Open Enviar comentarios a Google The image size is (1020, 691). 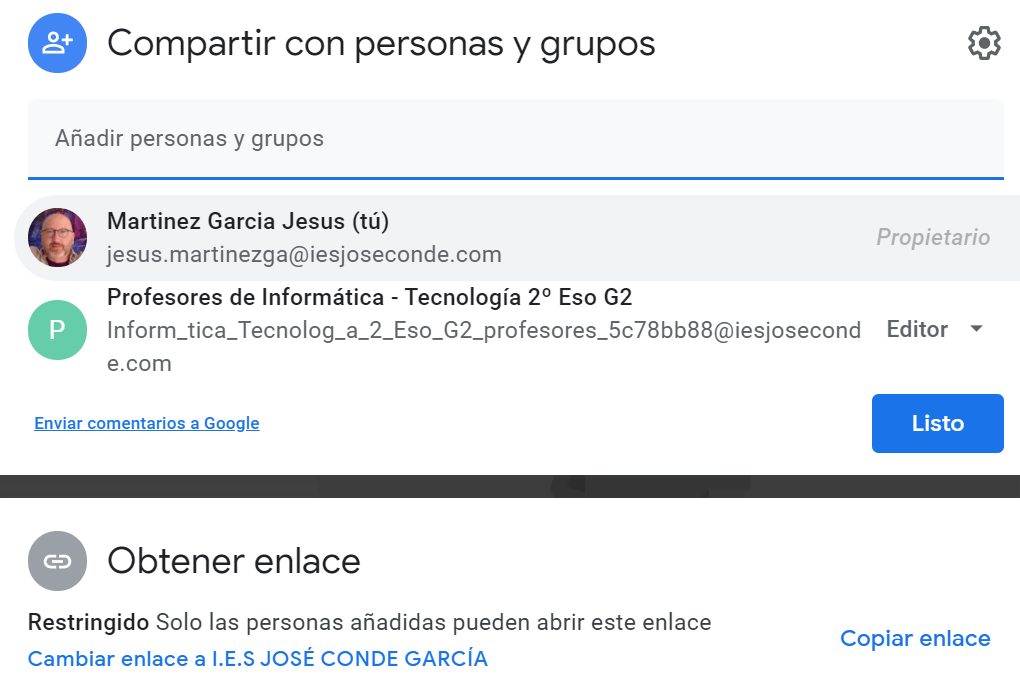[146, 423]
